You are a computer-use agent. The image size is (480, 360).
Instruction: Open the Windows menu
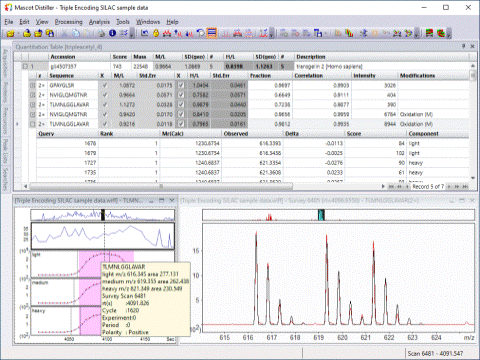(x=148, y=22)
